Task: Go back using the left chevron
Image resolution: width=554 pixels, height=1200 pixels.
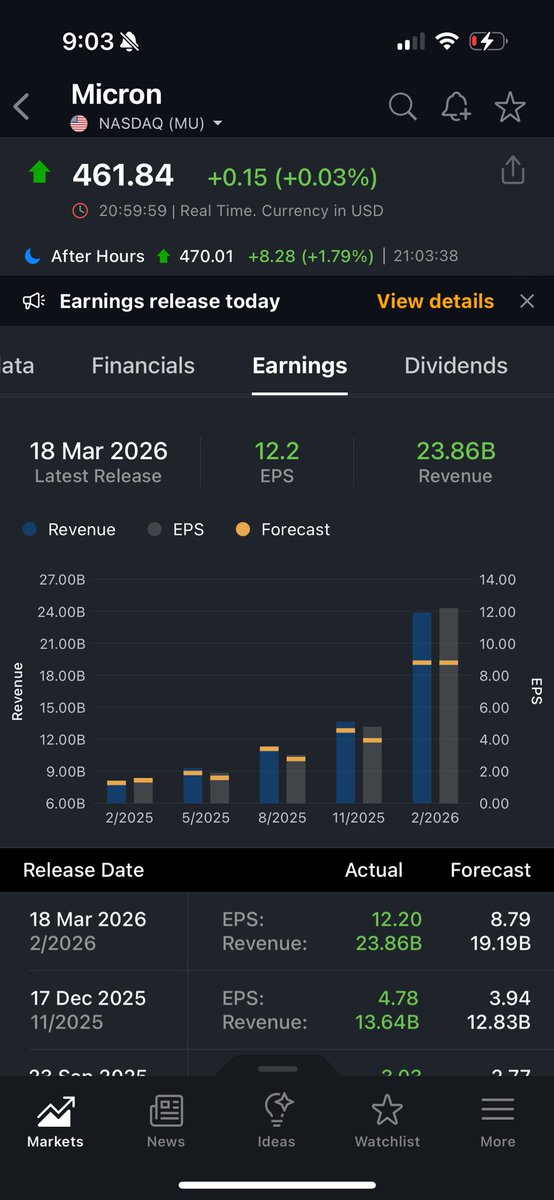Action: coord(22,106)
